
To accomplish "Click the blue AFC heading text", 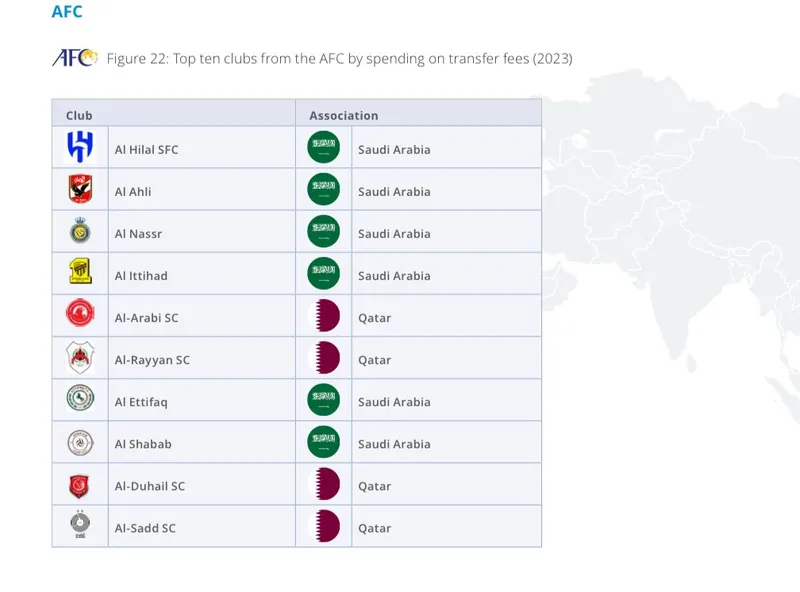I will [x=67, y=11].
